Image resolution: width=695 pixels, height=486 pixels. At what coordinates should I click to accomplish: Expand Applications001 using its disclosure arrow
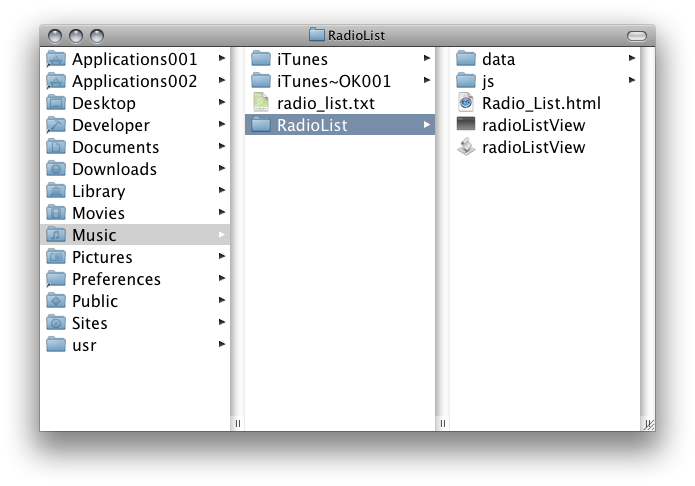pos(222,58)
